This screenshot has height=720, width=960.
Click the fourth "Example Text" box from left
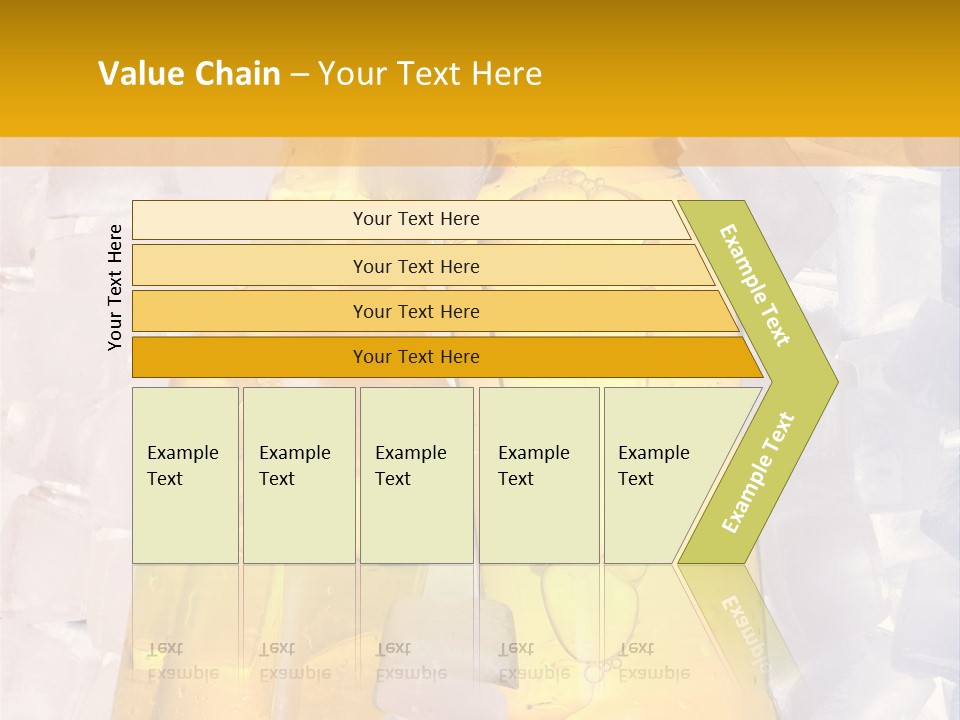tap(538, 473)
